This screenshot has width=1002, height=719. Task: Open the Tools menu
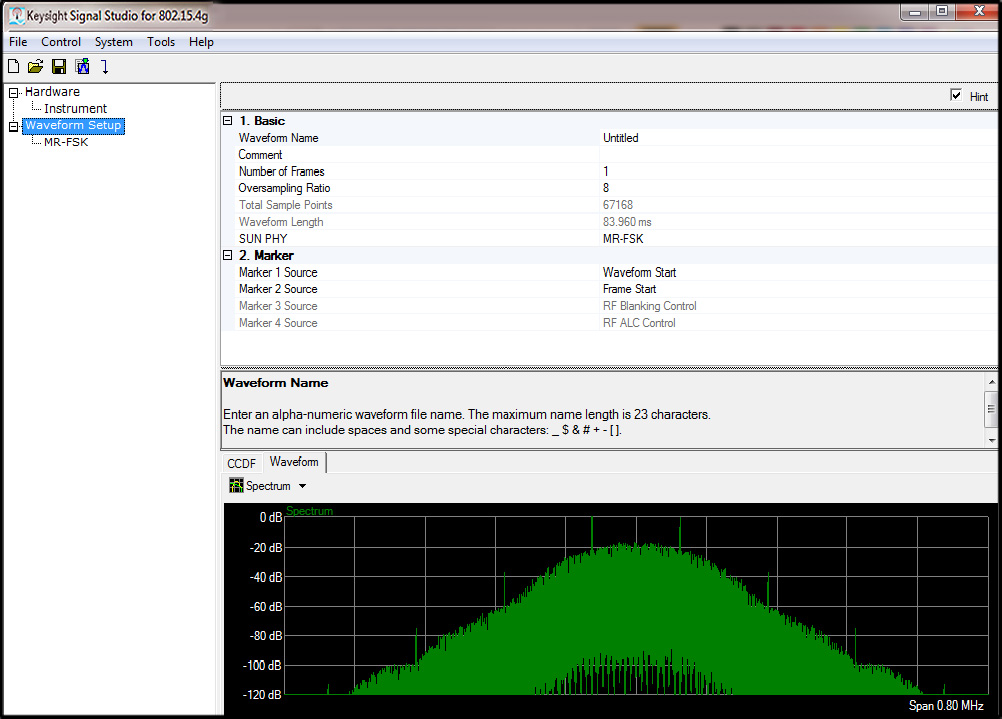pos(161,42)
